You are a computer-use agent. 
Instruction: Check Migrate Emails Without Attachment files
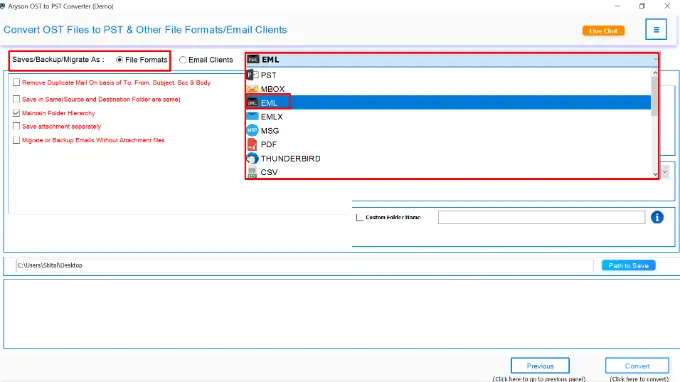point(16,140)
